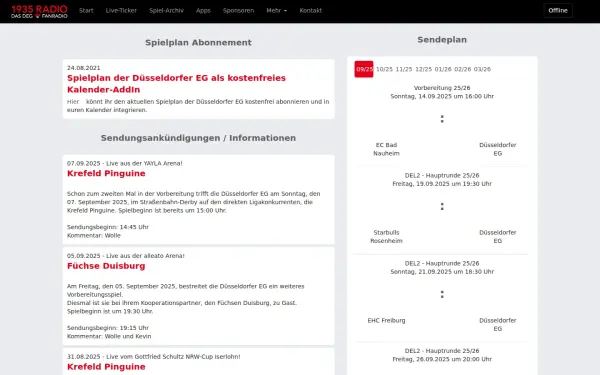Open the Sponsoren page
600x375 pixels.
pyautogui.click(x=238, y=11)
